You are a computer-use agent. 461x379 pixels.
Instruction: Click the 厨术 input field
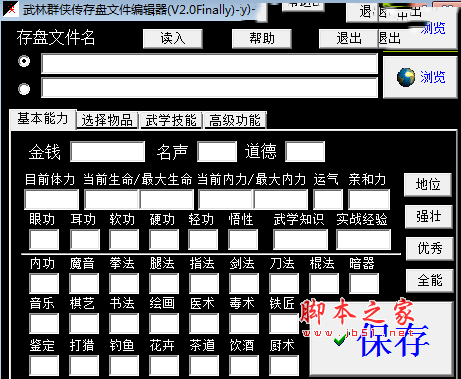click(284, 365)
